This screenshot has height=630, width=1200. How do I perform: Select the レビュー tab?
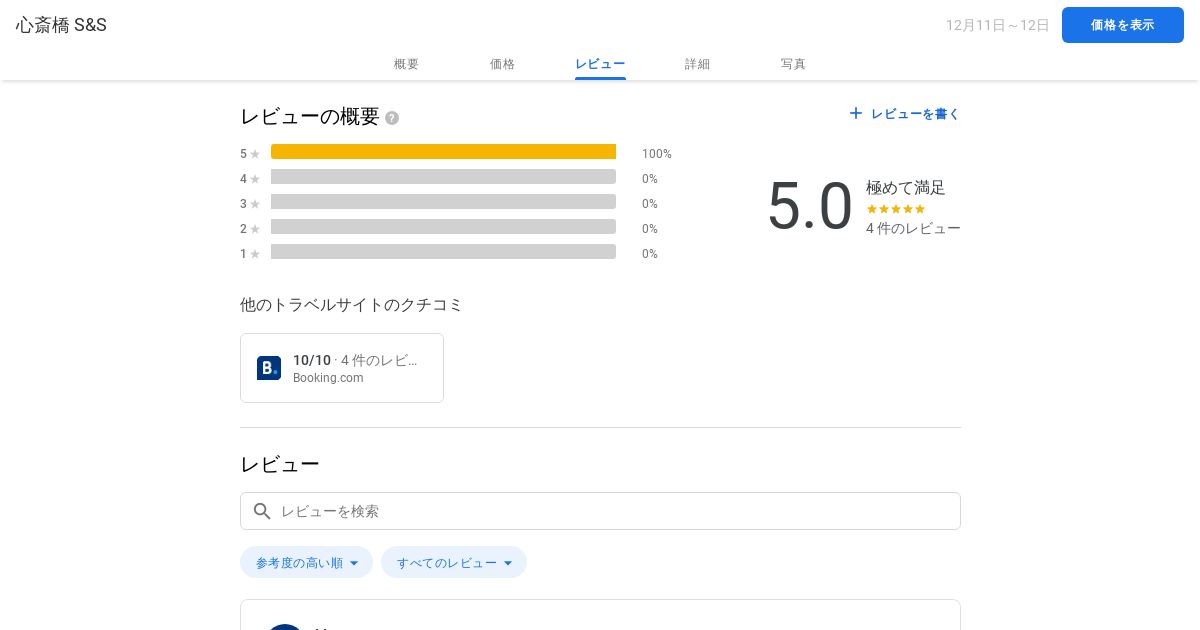click(600, 64)
